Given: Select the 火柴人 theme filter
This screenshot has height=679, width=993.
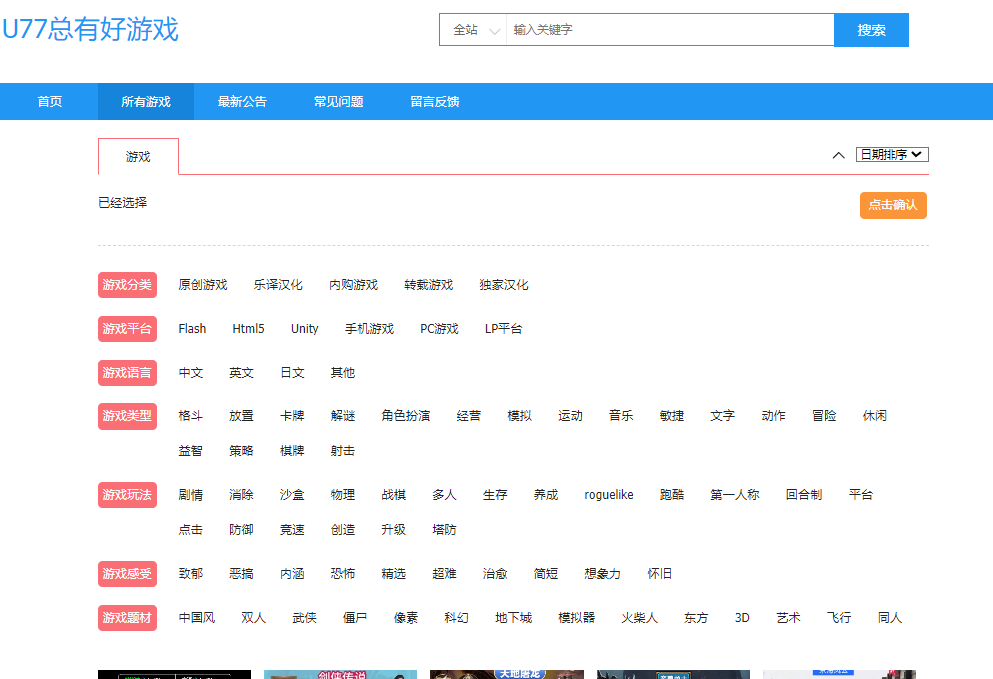Looking at the screenshot, I should (x=639, y=618).
